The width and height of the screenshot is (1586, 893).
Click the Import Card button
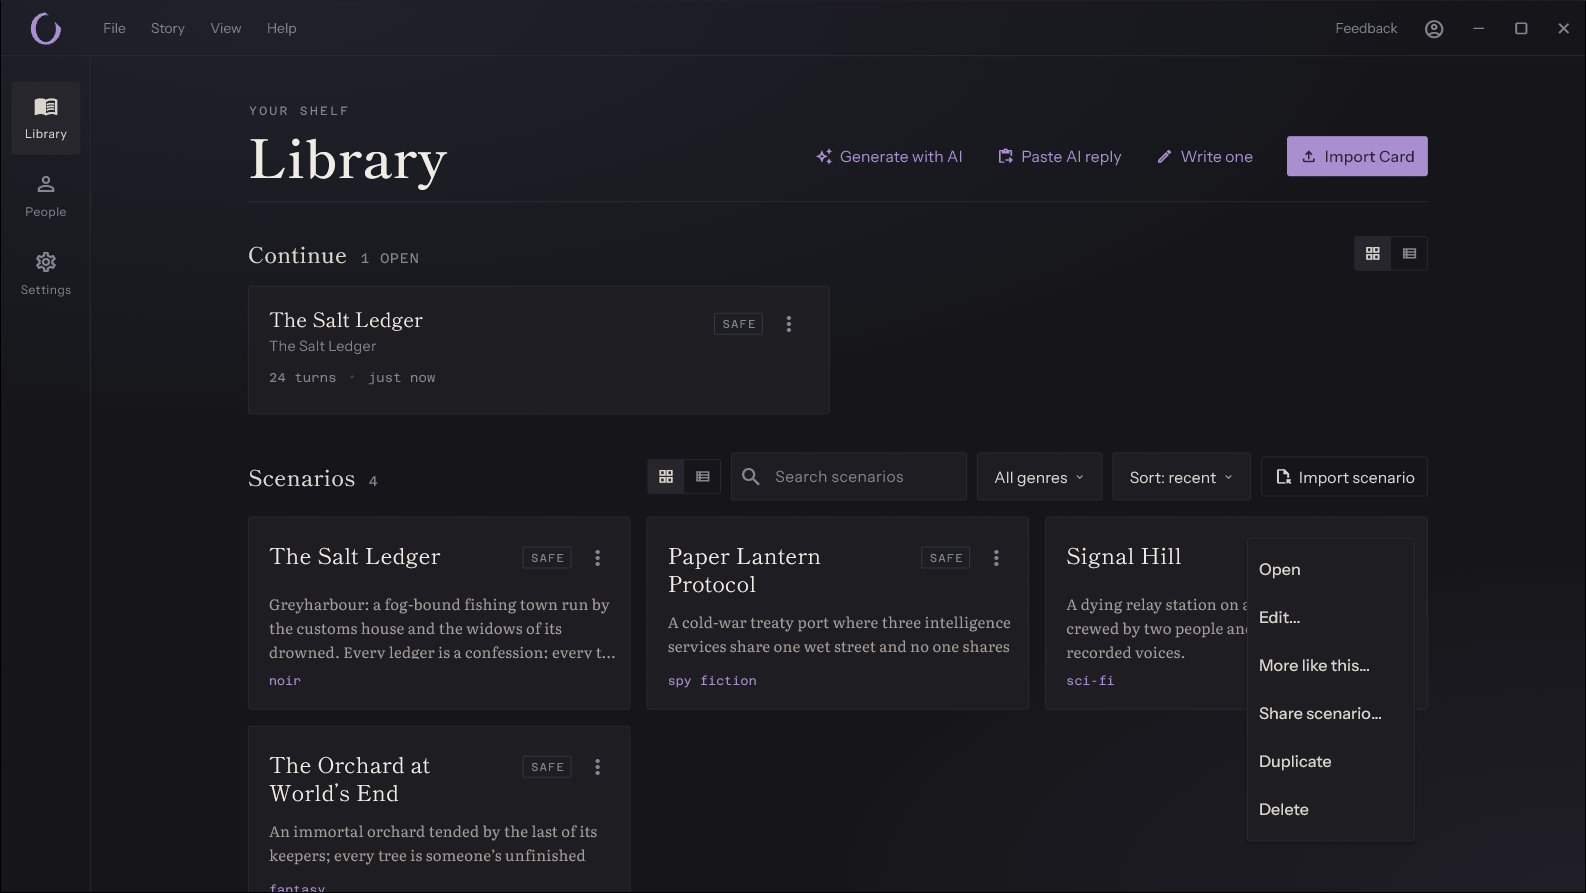tap(1357, 157)
